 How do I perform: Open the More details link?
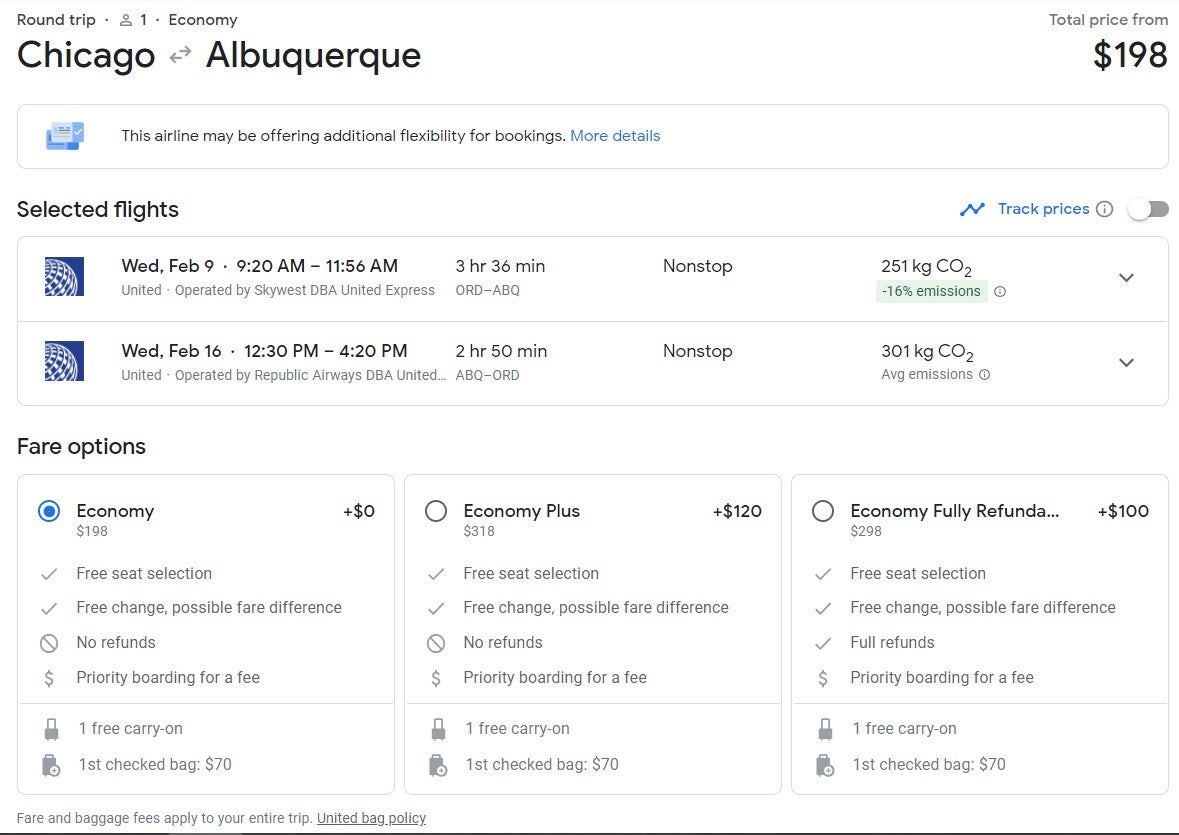pyautogui.click(x=615, y=136)
